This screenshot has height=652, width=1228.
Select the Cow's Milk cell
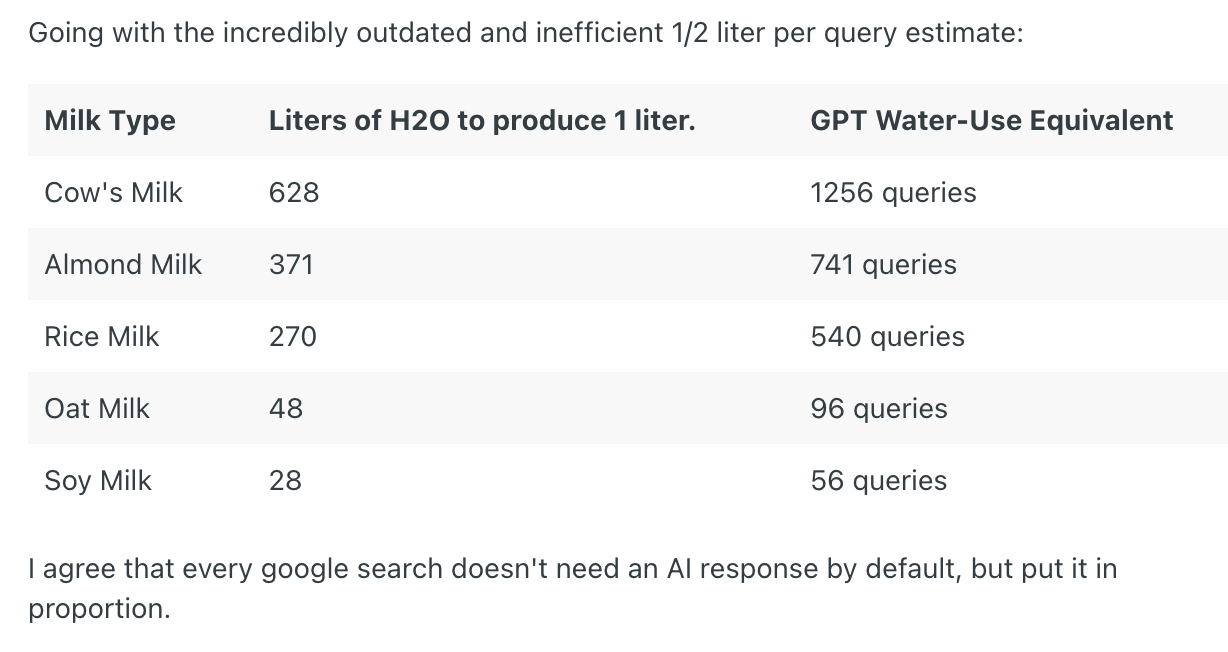click(x=114, y=192)
